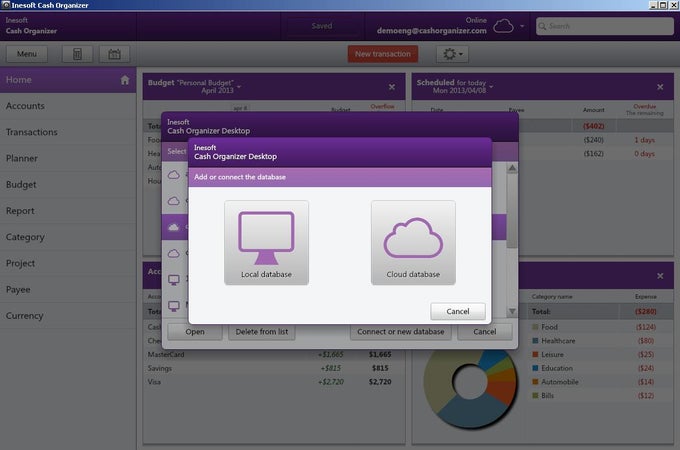Expand the Budget panel period dropdown arrow
This screenshot has width=680, height=450.
pos(239,86)
